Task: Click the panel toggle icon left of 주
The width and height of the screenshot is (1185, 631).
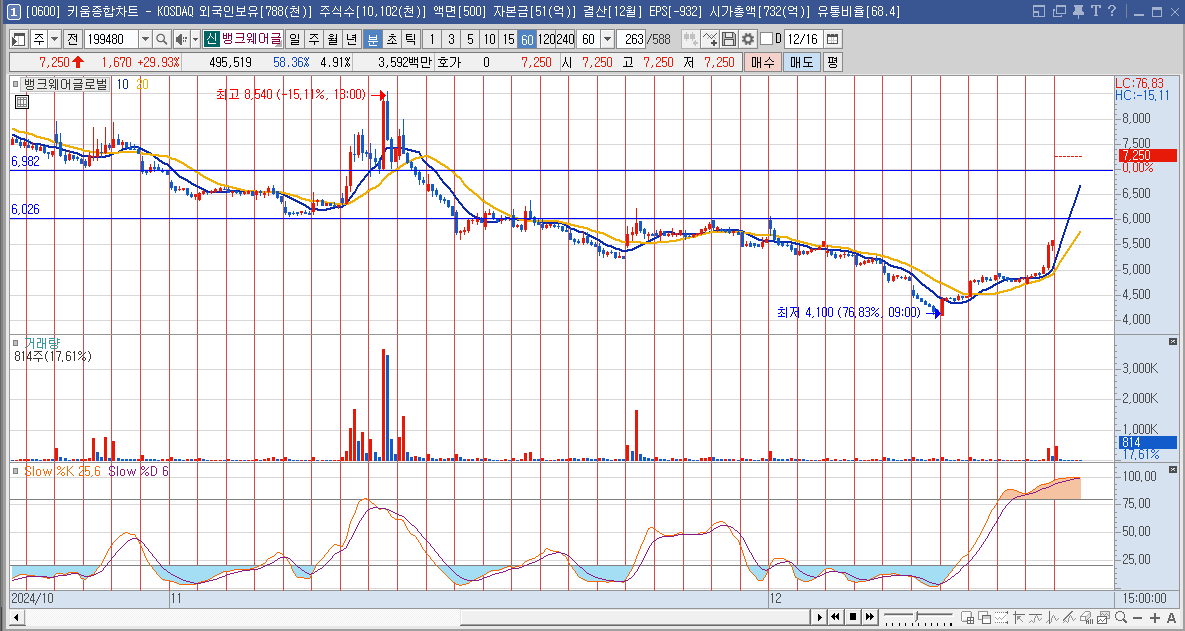Action: (19, 39)
